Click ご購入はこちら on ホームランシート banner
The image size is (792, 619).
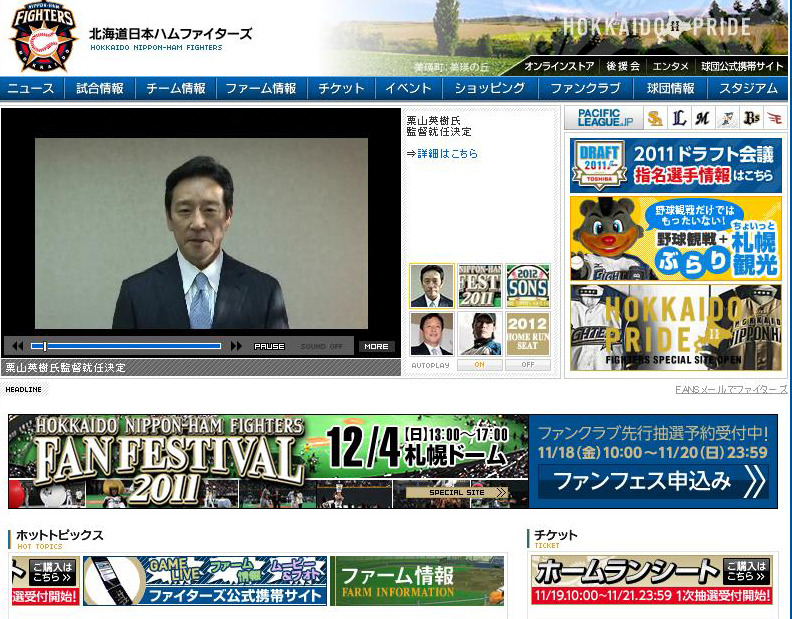coord(747,572)
